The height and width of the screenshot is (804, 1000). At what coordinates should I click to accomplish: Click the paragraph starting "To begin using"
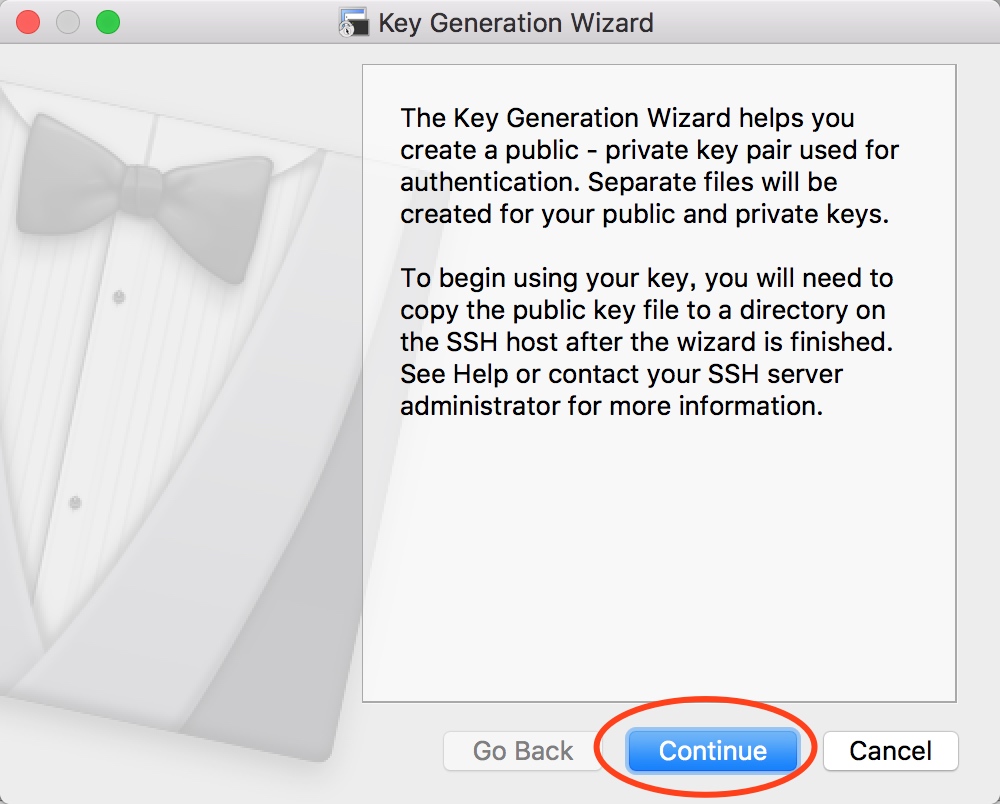pos(647,342)
